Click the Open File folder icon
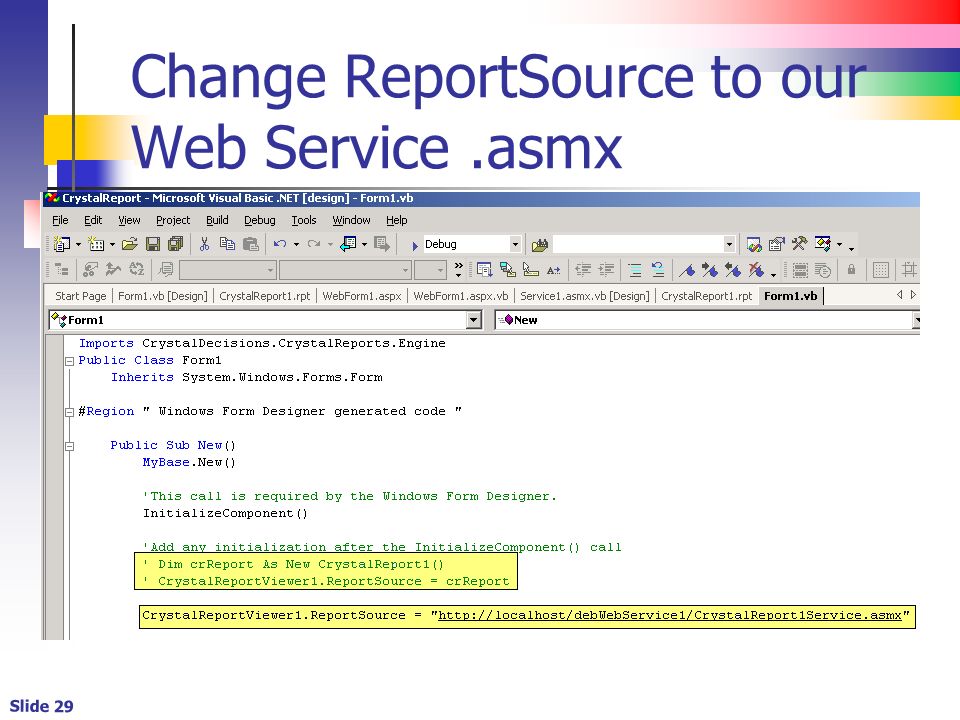The width and height of the screenshot is (960, 720). point(130,244)
